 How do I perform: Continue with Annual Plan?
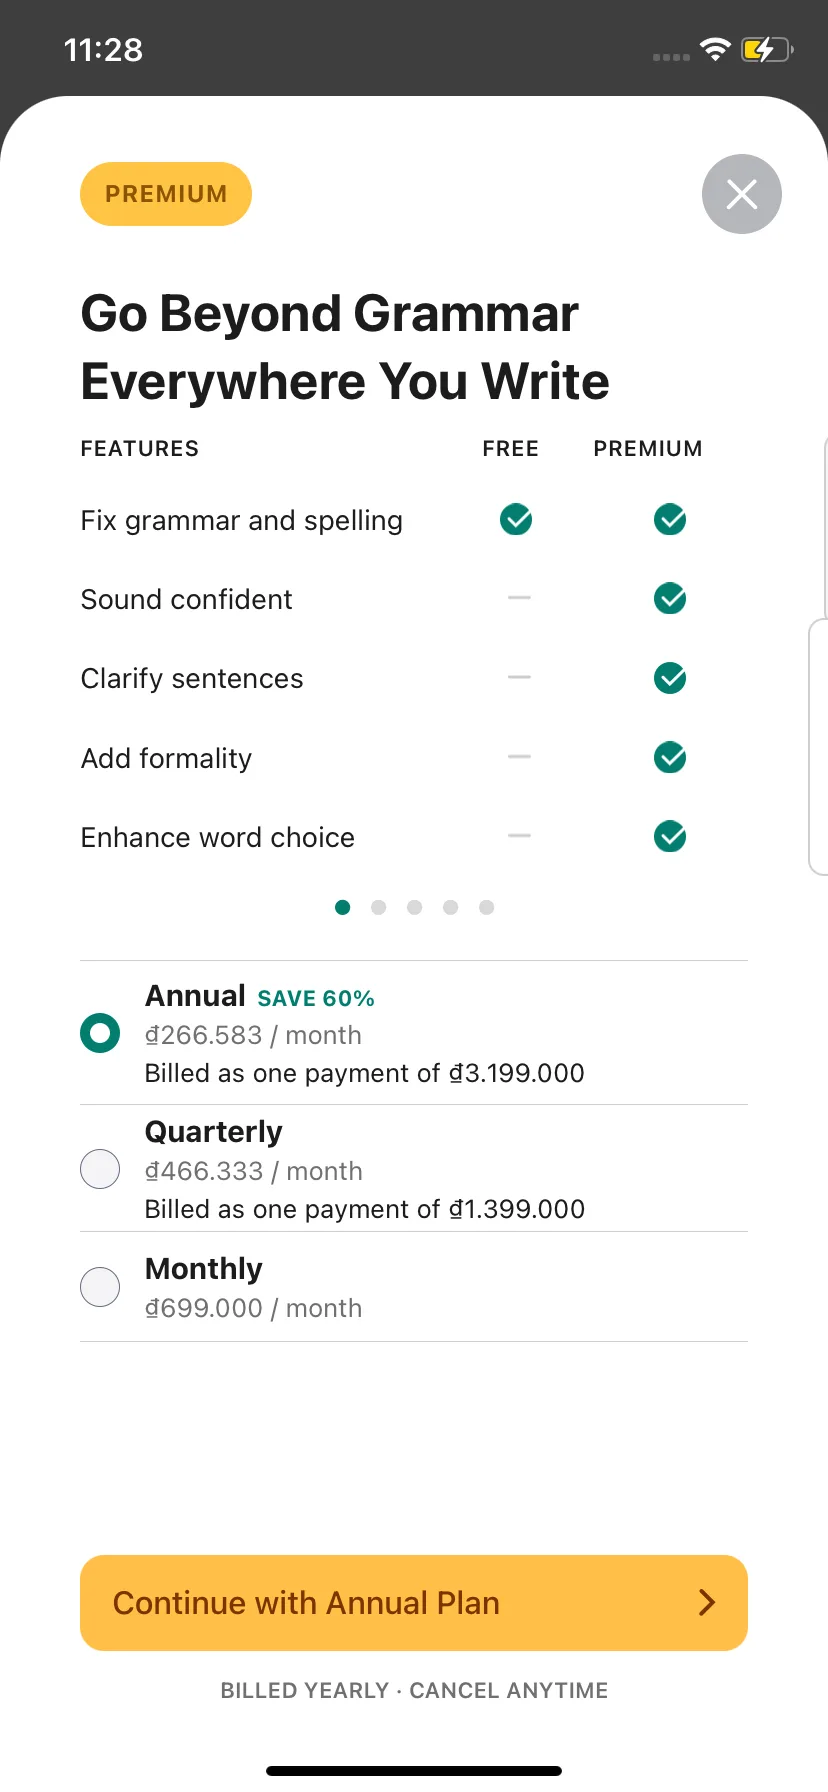(414, 1602)
